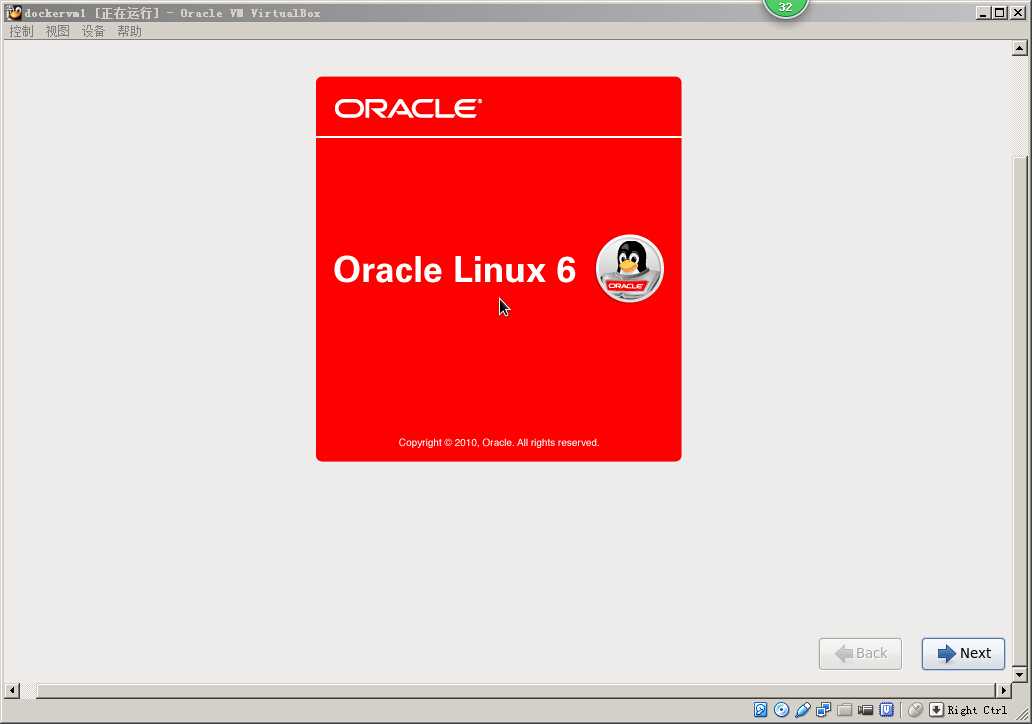1032x724 pixels.
Task: Open the 帮助 (Help) menu
Action: coord(129,31)
